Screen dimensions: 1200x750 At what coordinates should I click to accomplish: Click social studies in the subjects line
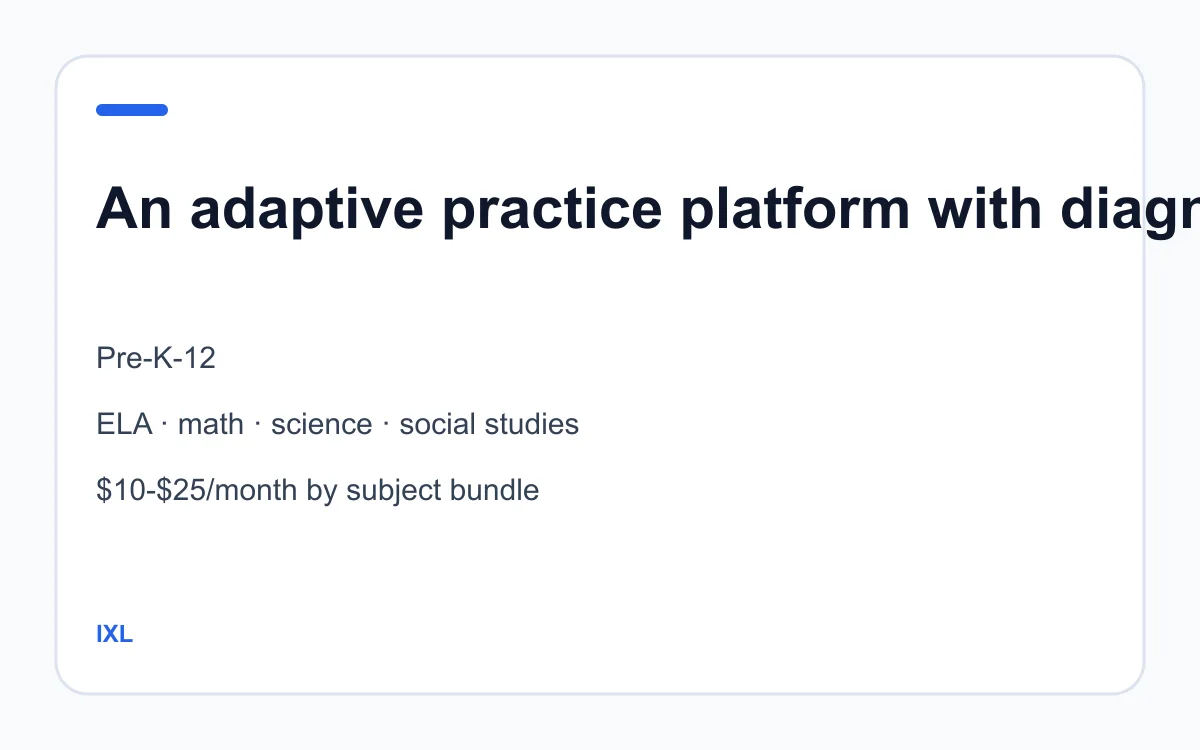coord(489,424)
